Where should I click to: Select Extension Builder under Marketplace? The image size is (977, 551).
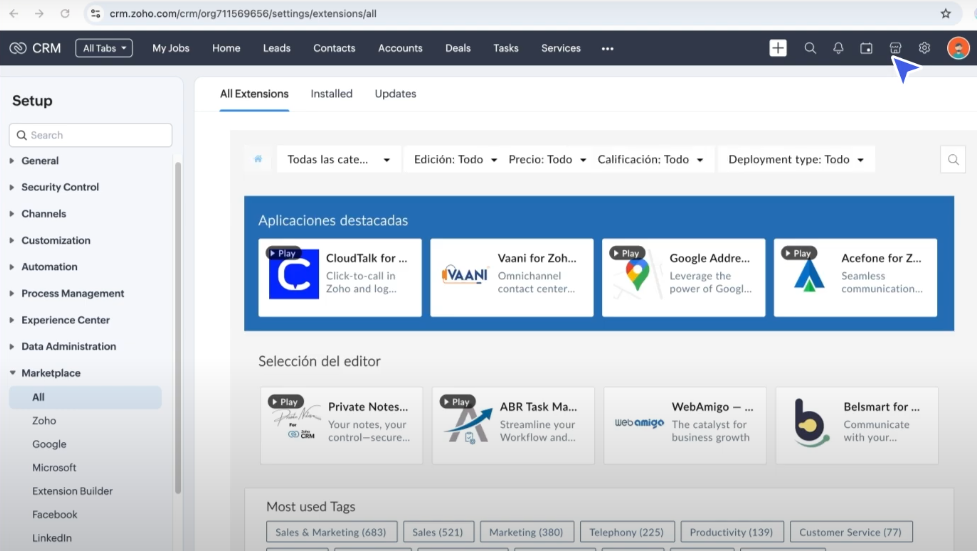[x=72, y=491]
